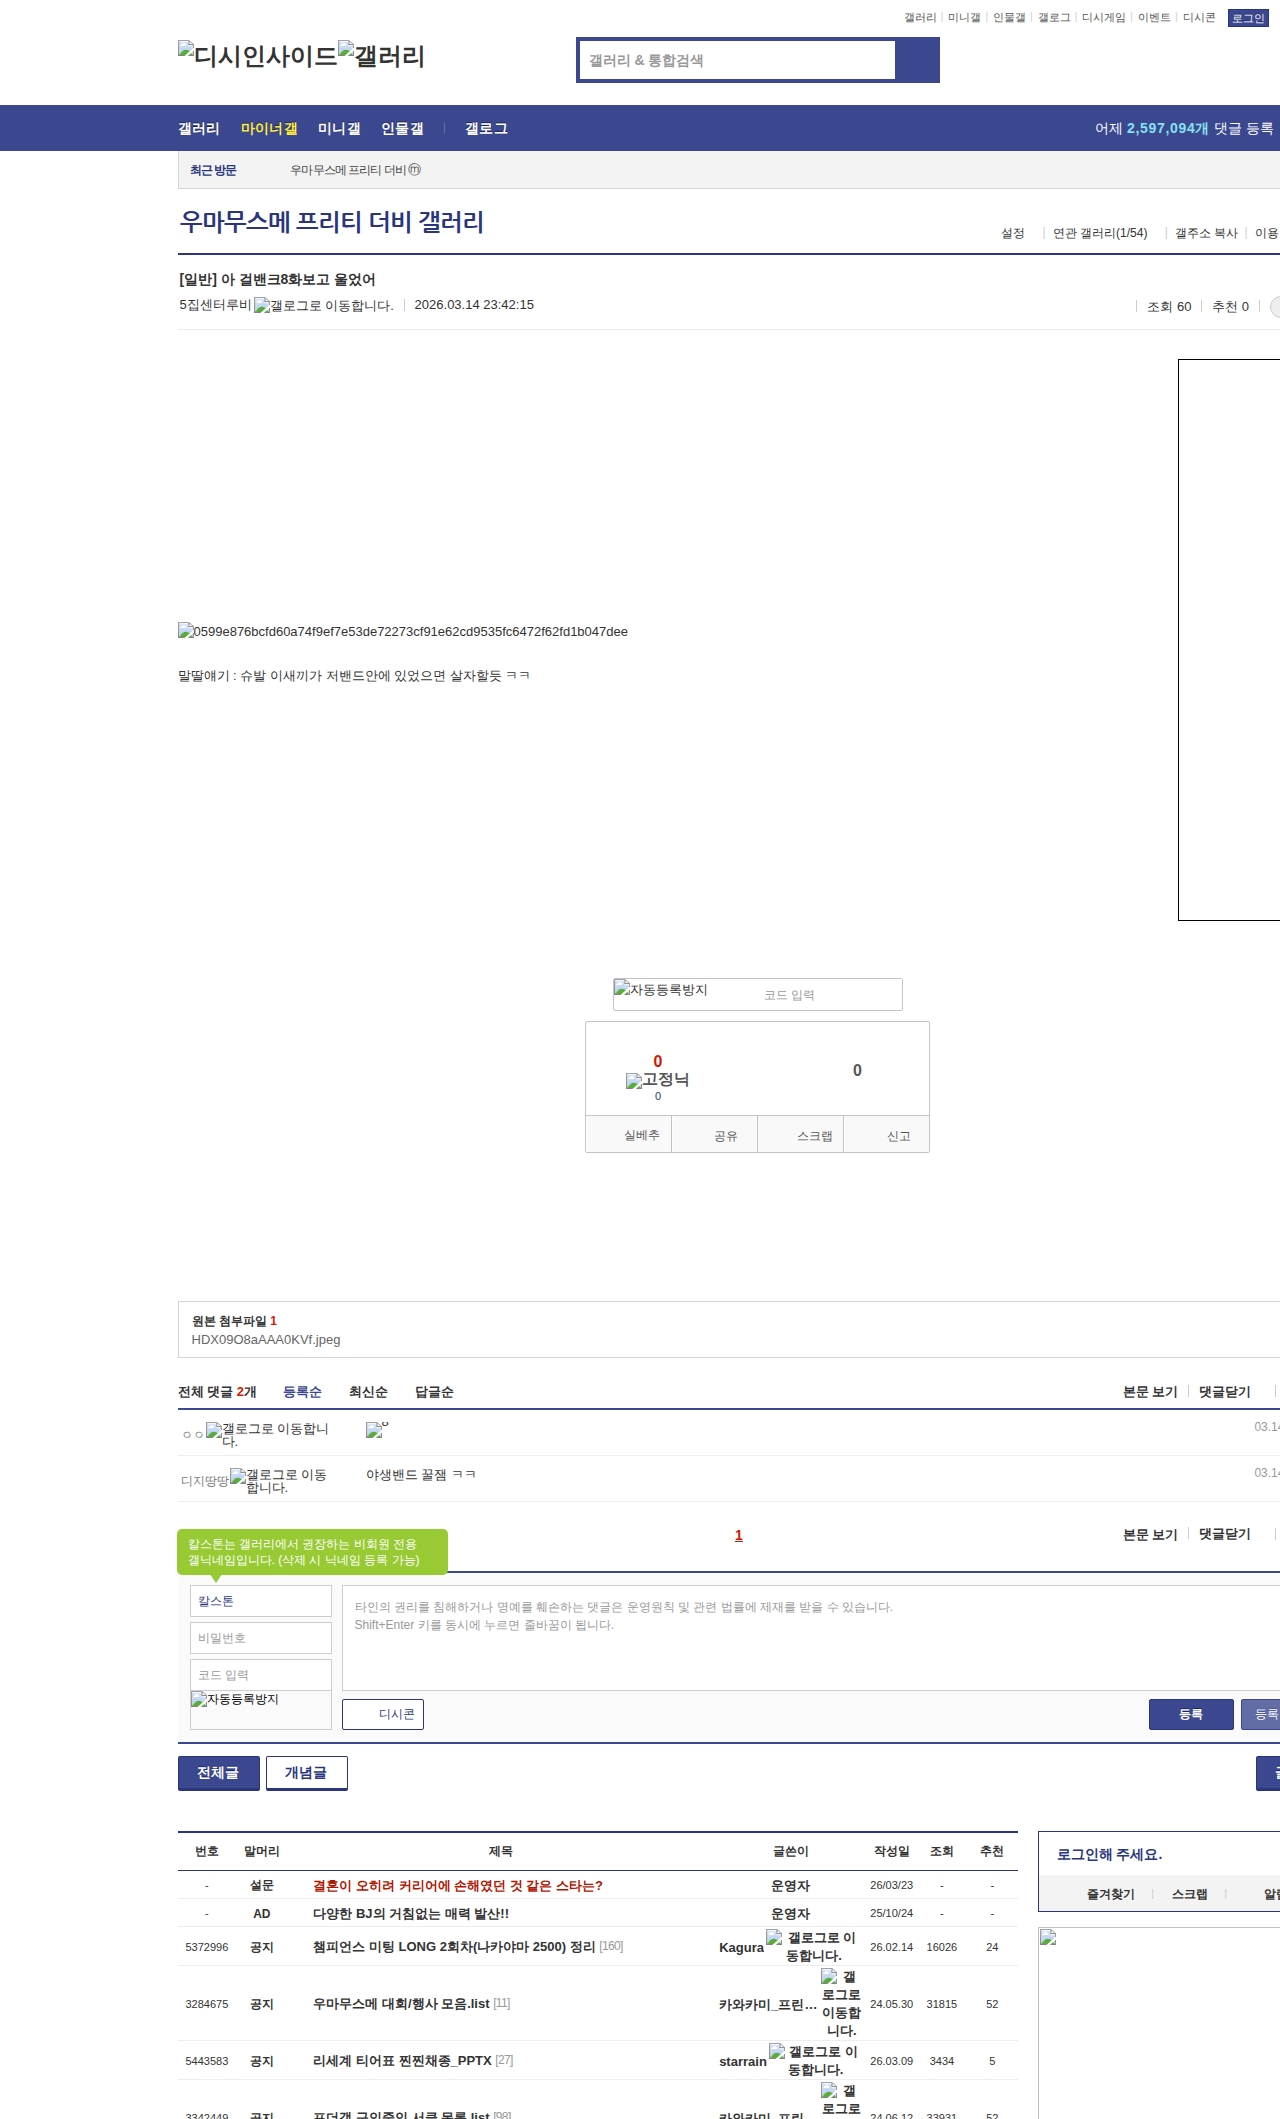Viewport: 1280px width, 2119px height.
Task: Click the search button beside the search box
Action: click(x=917, y=60)
